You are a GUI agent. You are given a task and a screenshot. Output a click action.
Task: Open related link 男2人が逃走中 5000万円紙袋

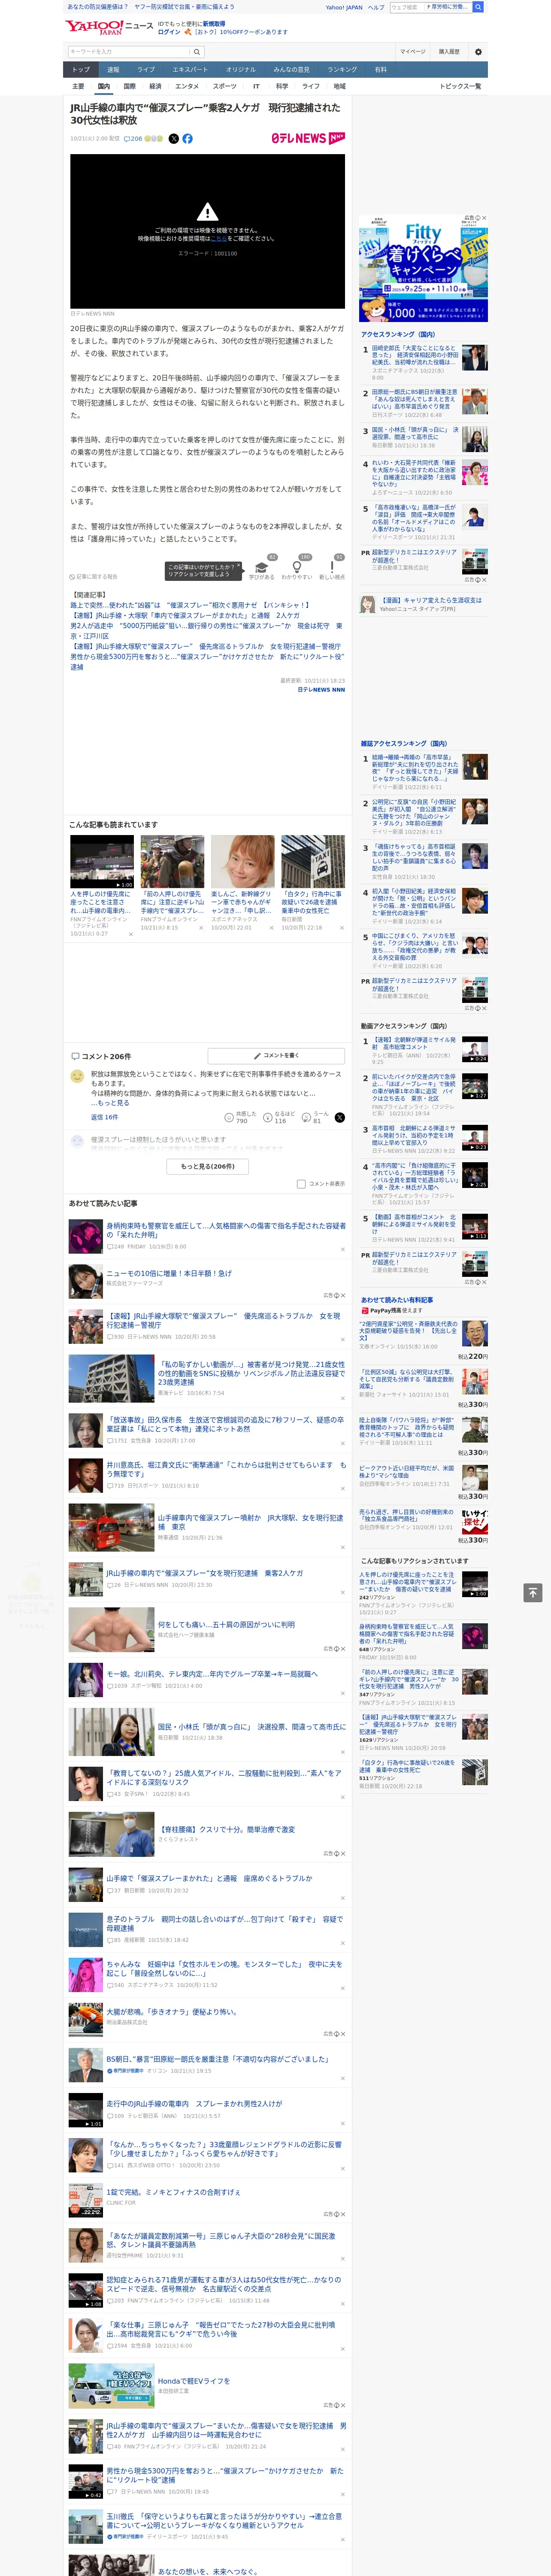click(x=206, y=631)
